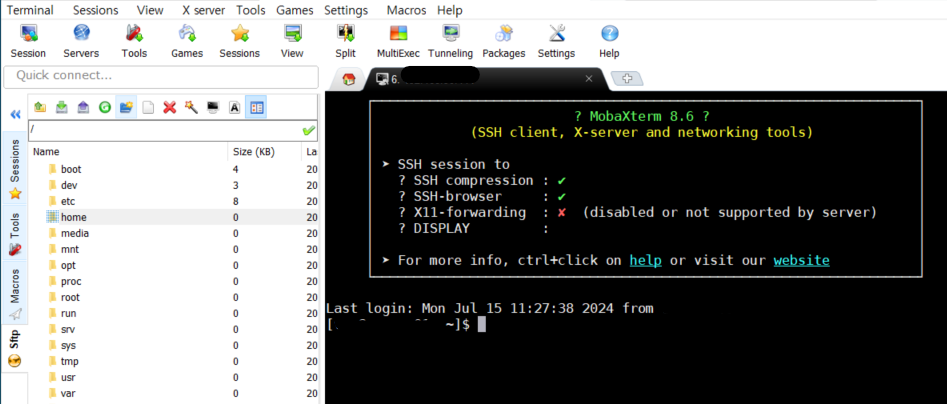Go to parent directory in SFTP panel
The width and height of the screenshot is (947, 404).
click(x=40, y=107)
